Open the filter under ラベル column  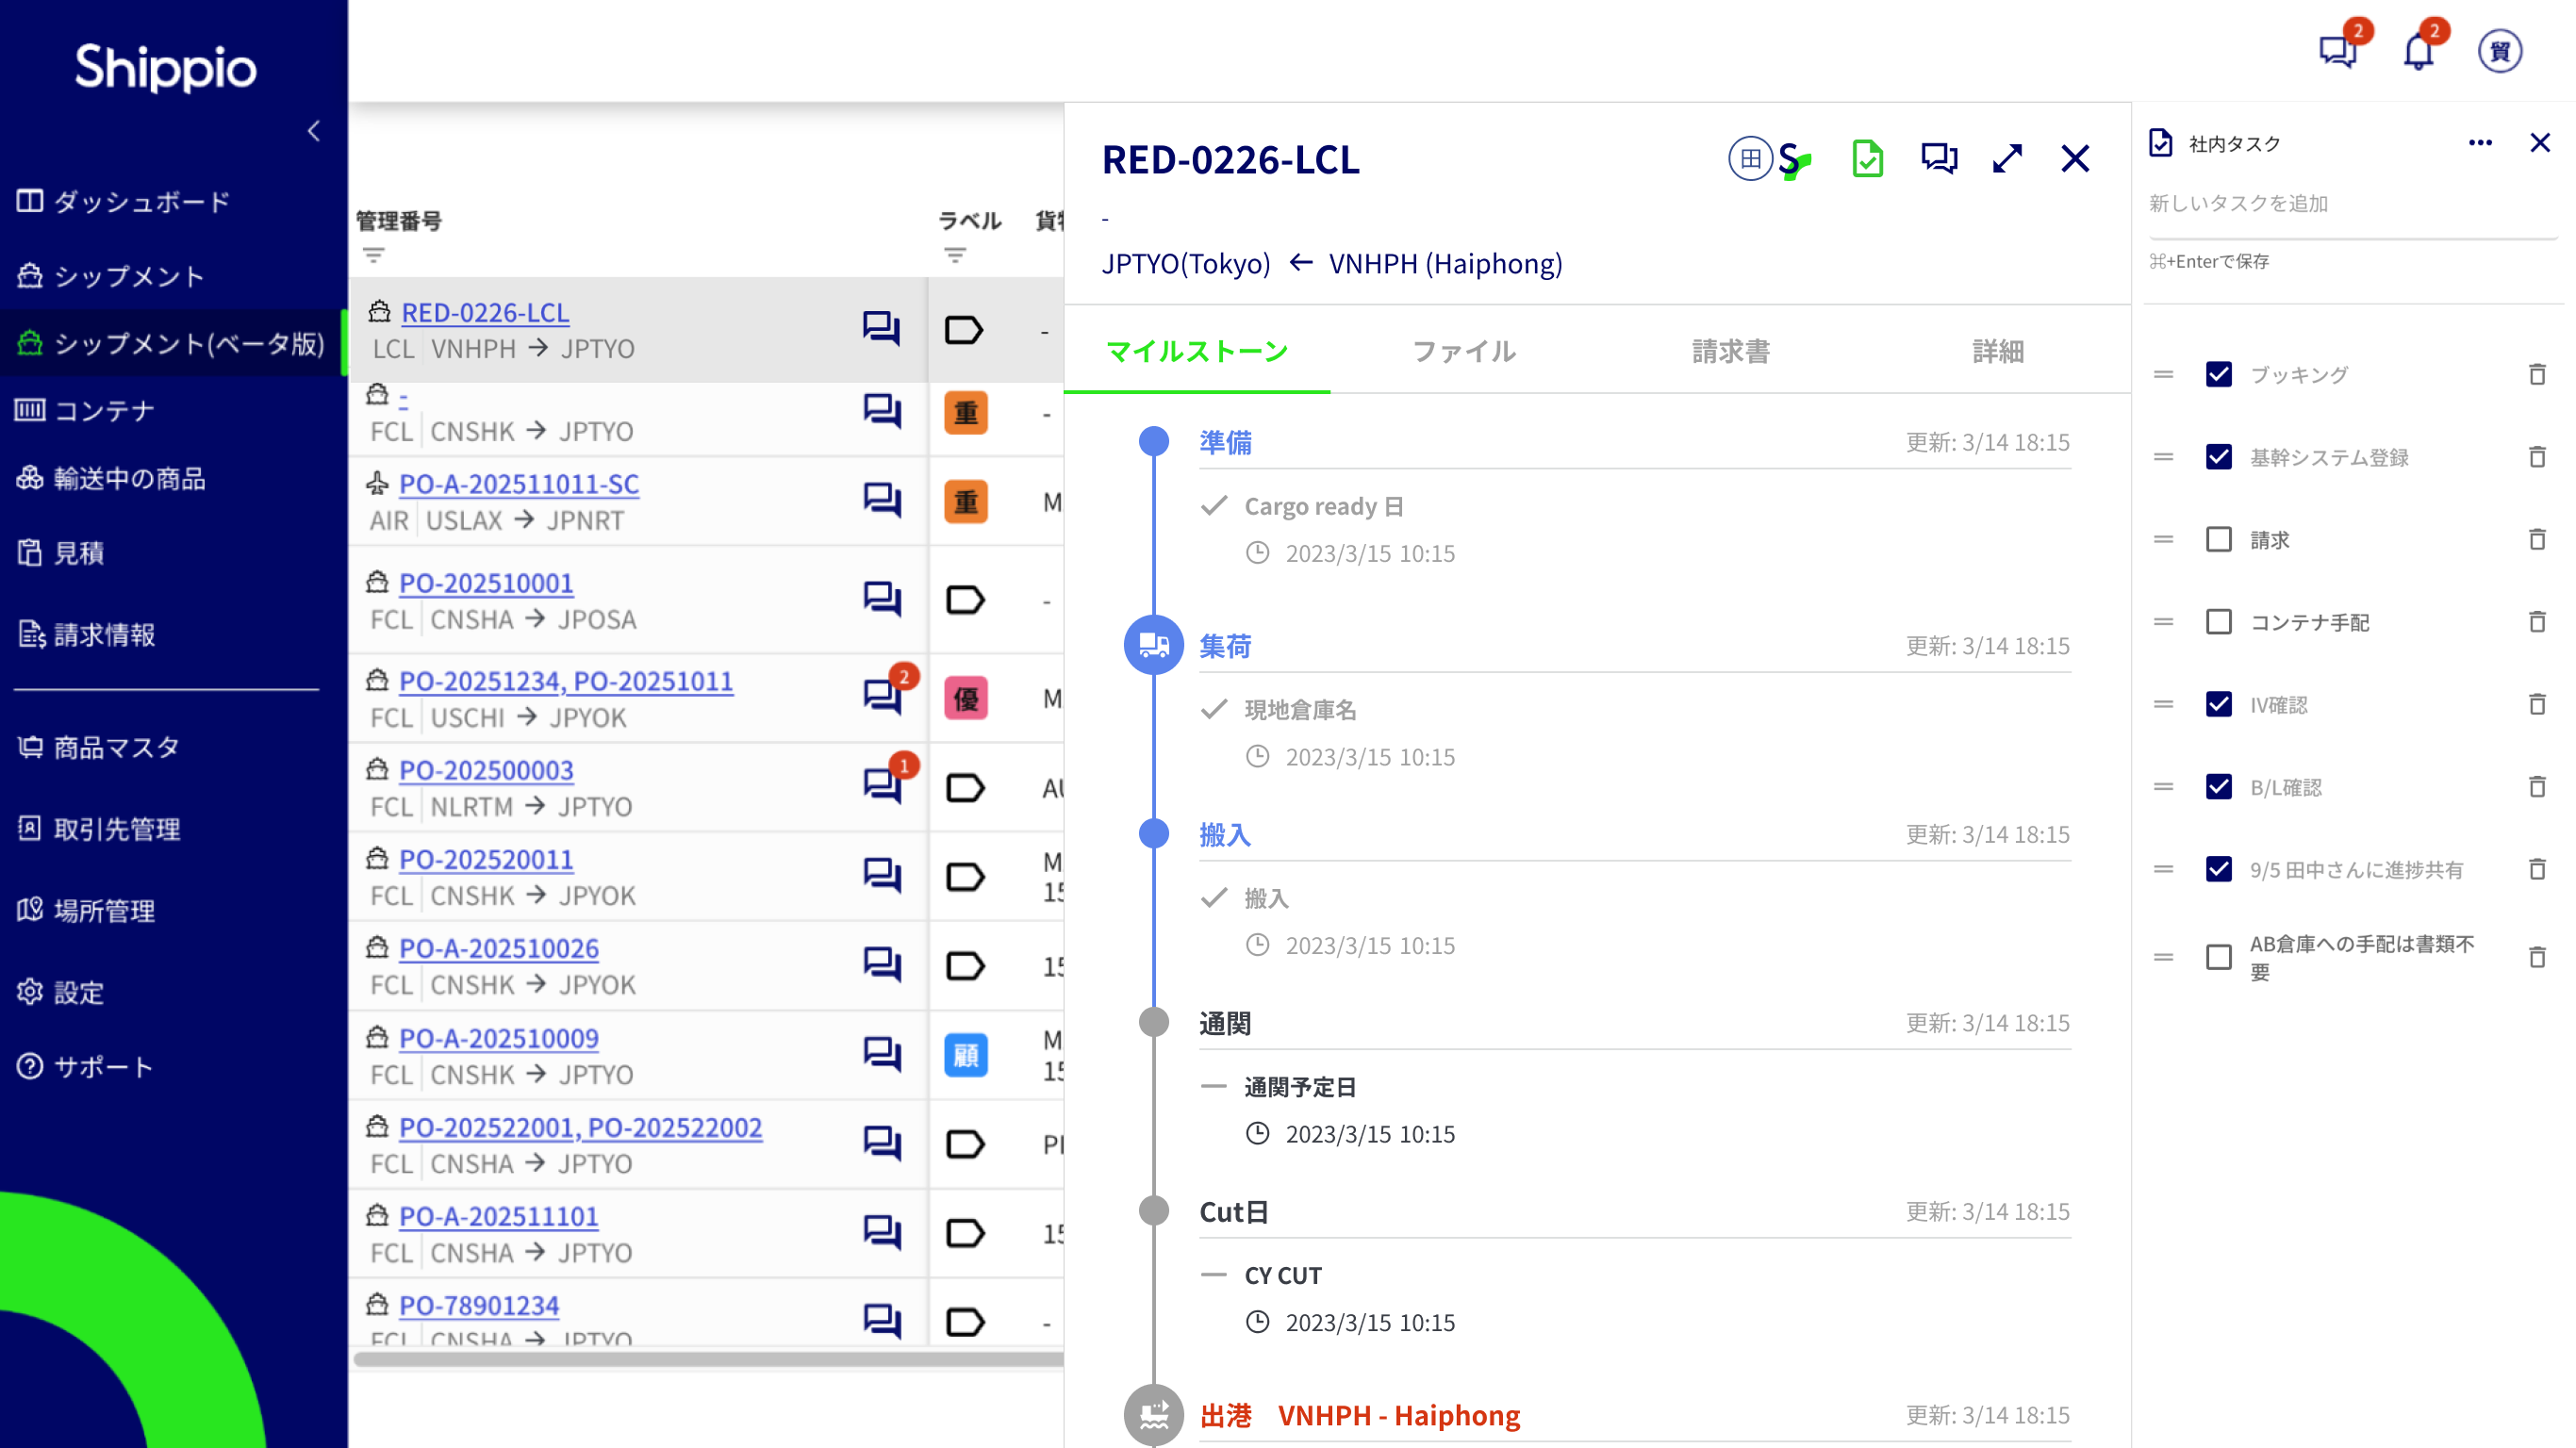pyautogui.click(x=955, y=256)
